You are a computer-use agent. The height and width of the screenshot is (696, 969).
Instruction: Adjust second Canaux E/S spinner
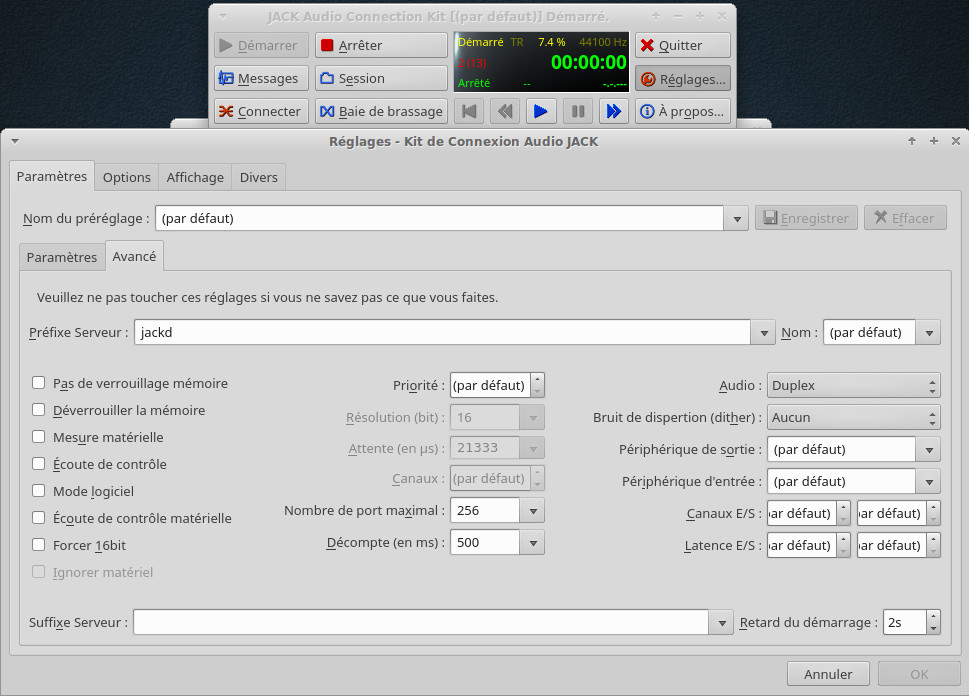(x=934, y=513)
